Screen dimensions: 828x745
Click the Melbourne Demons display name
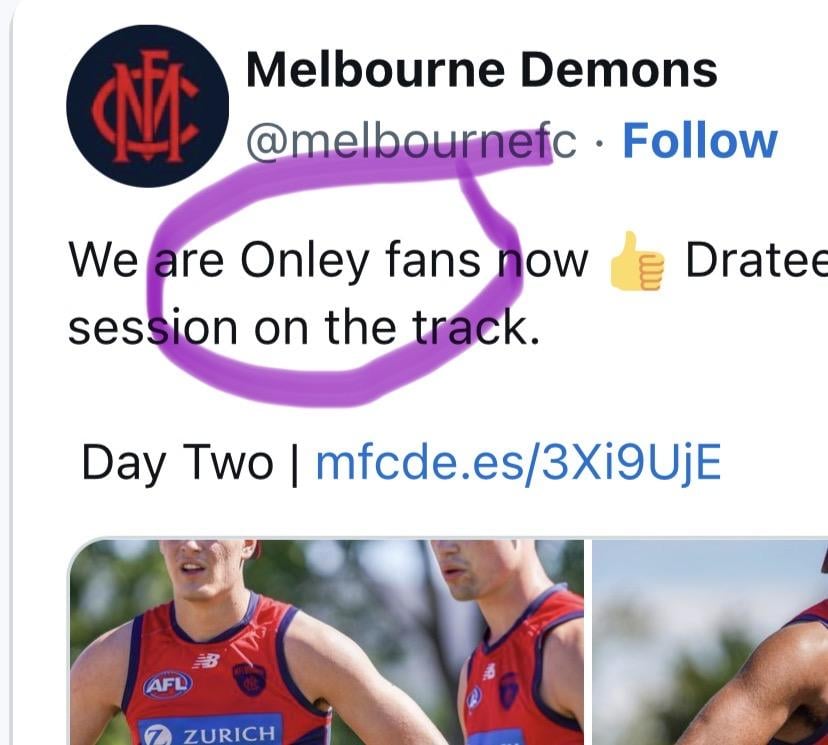pos(482,70)
